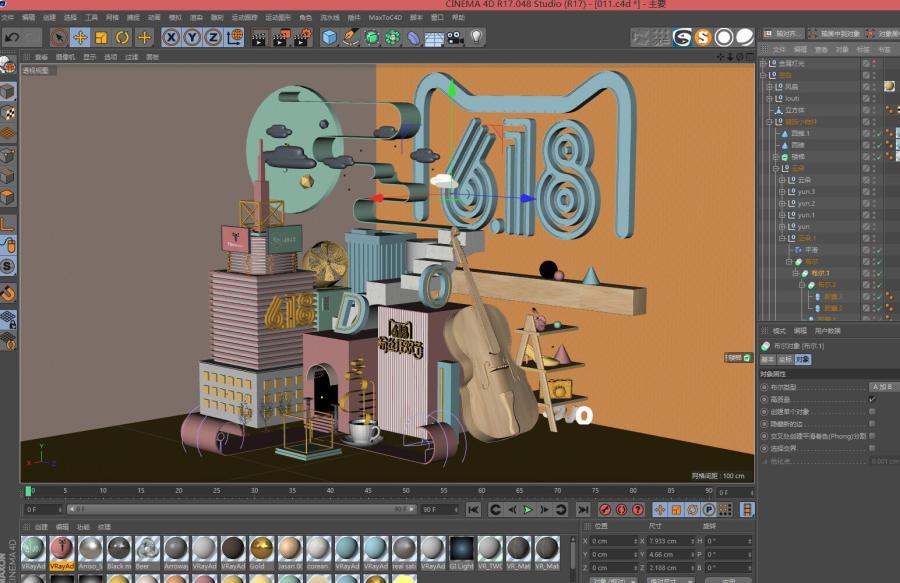Toggle the checked high quality checkbox
The image size is (900, 583).
click(x=872, y=399)
